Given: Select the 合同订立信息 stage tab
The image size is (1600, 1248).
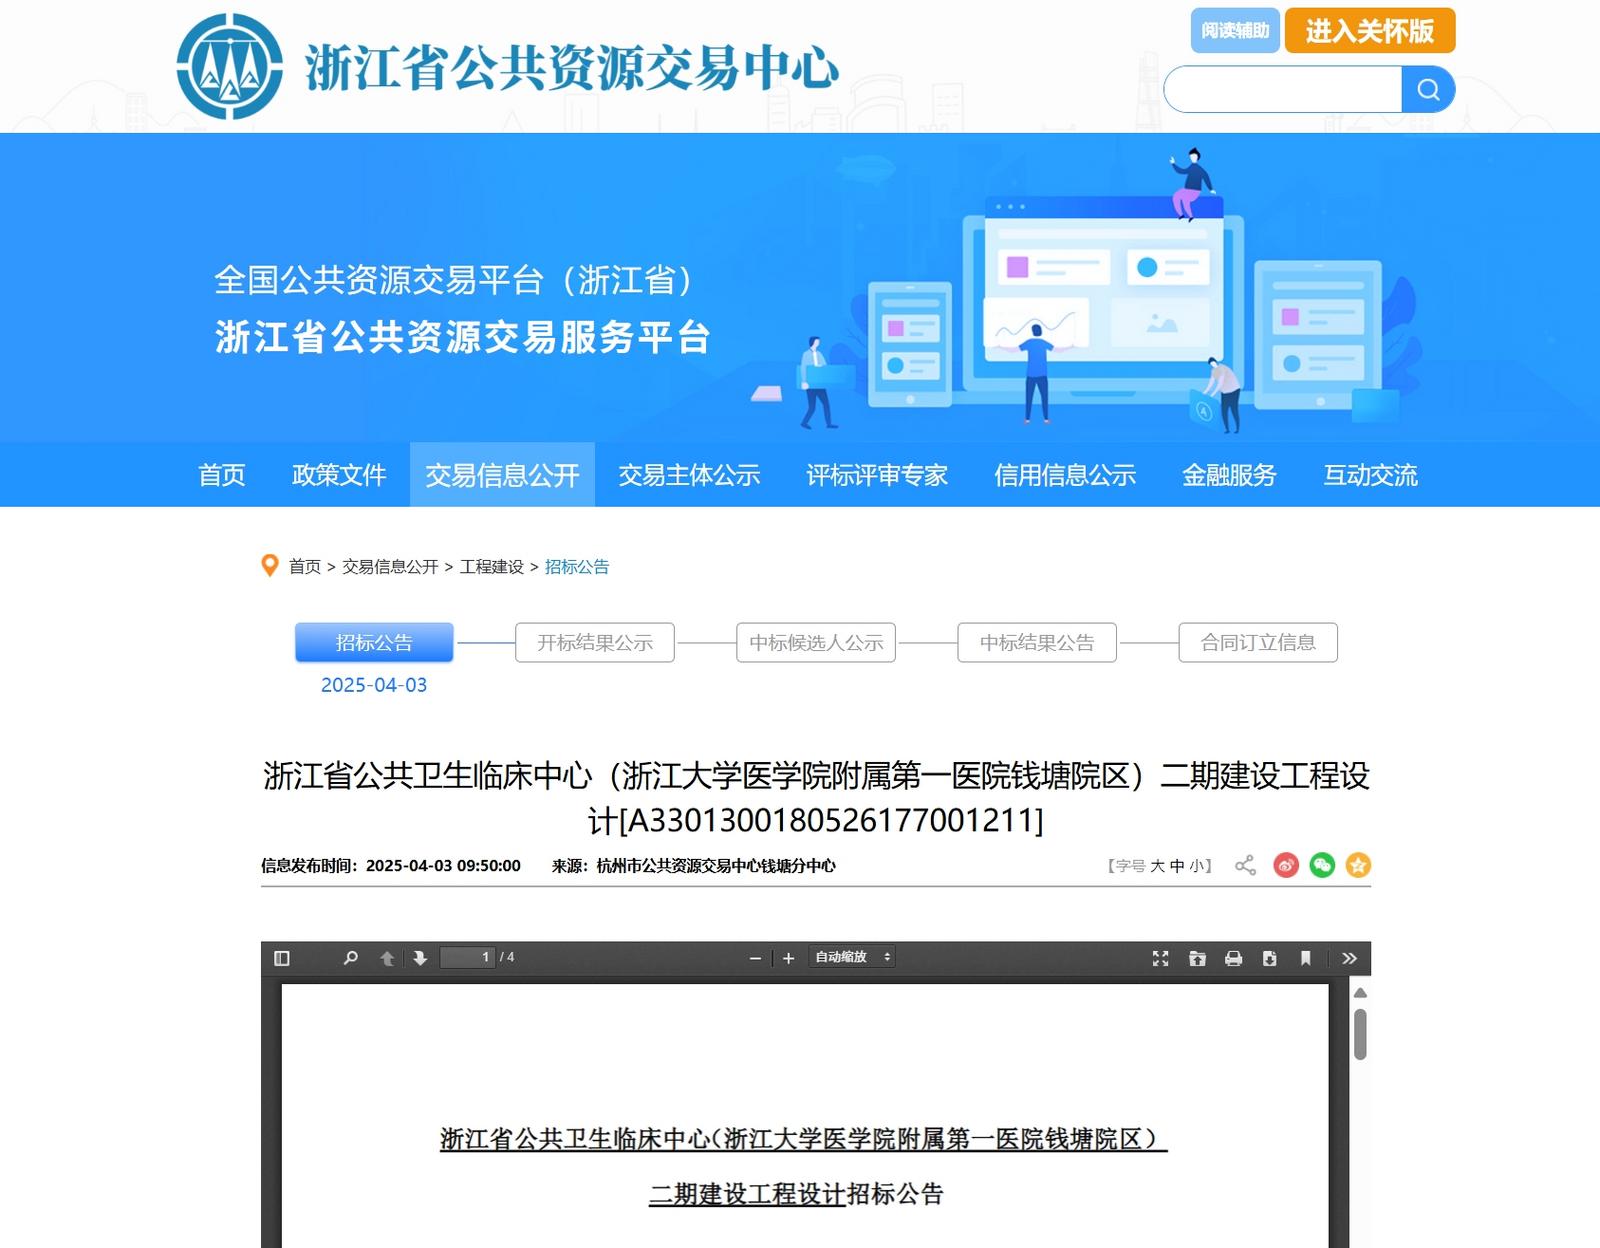Looking at the screenshot, I should click(x=1258, y=642).
